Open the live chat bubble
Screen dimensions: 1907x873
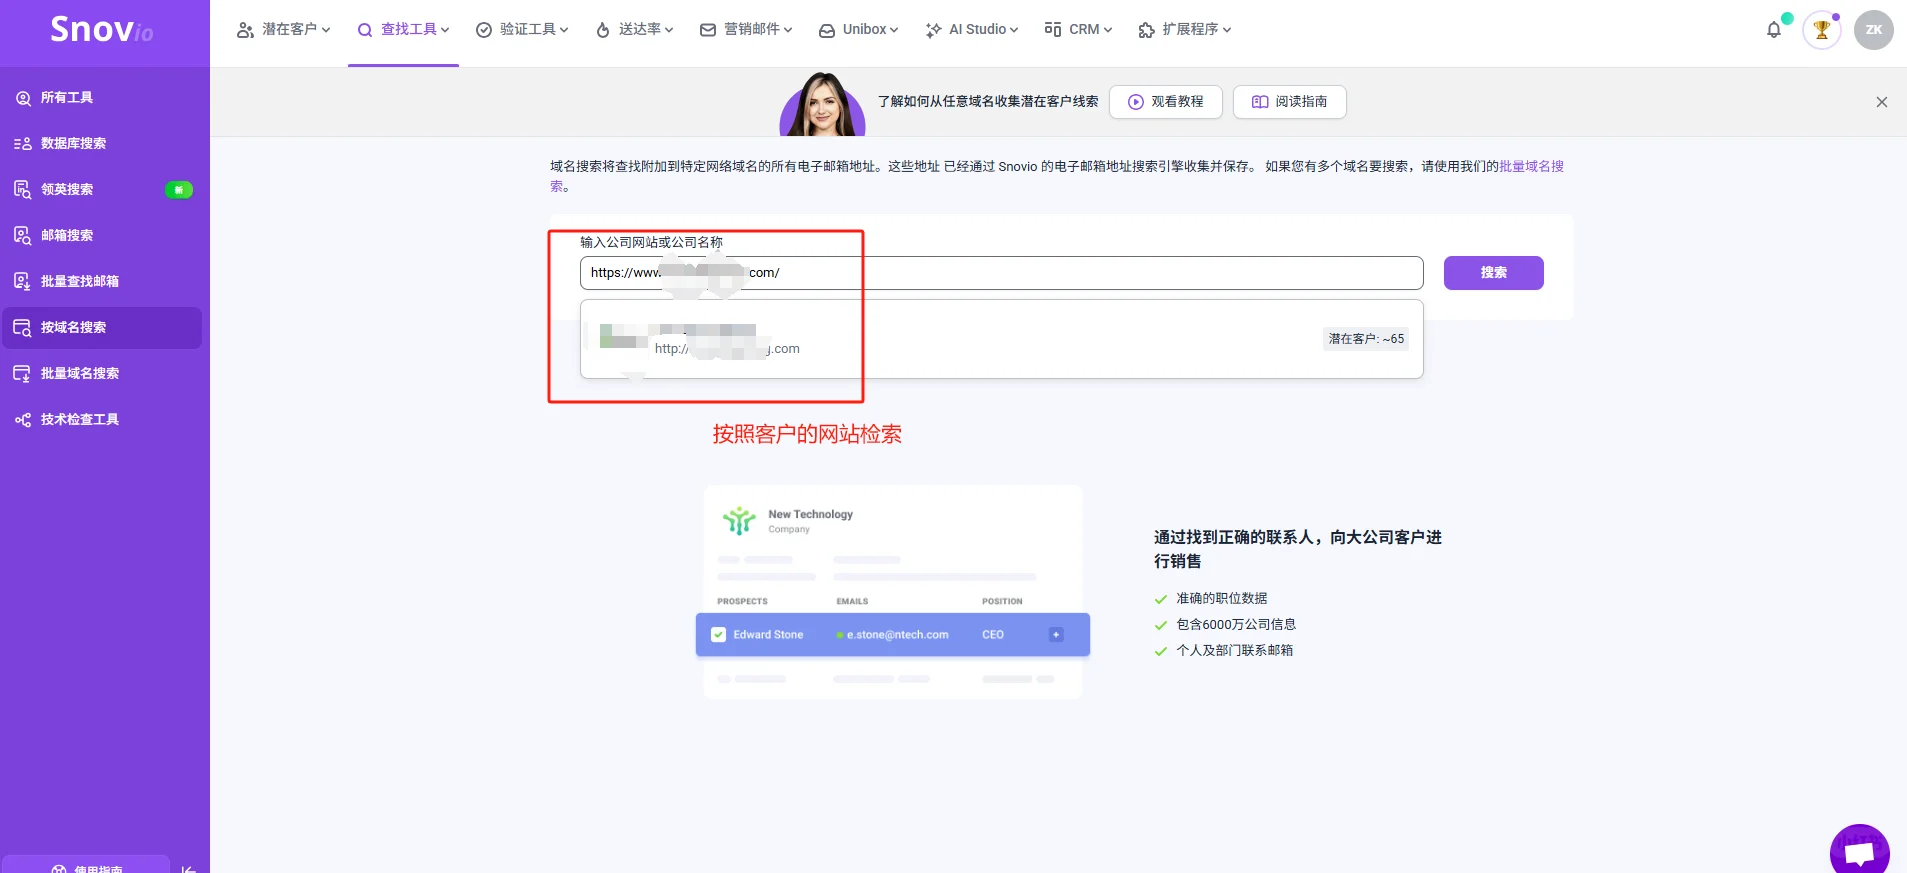pyautogui.click(x=1860, y=852)
